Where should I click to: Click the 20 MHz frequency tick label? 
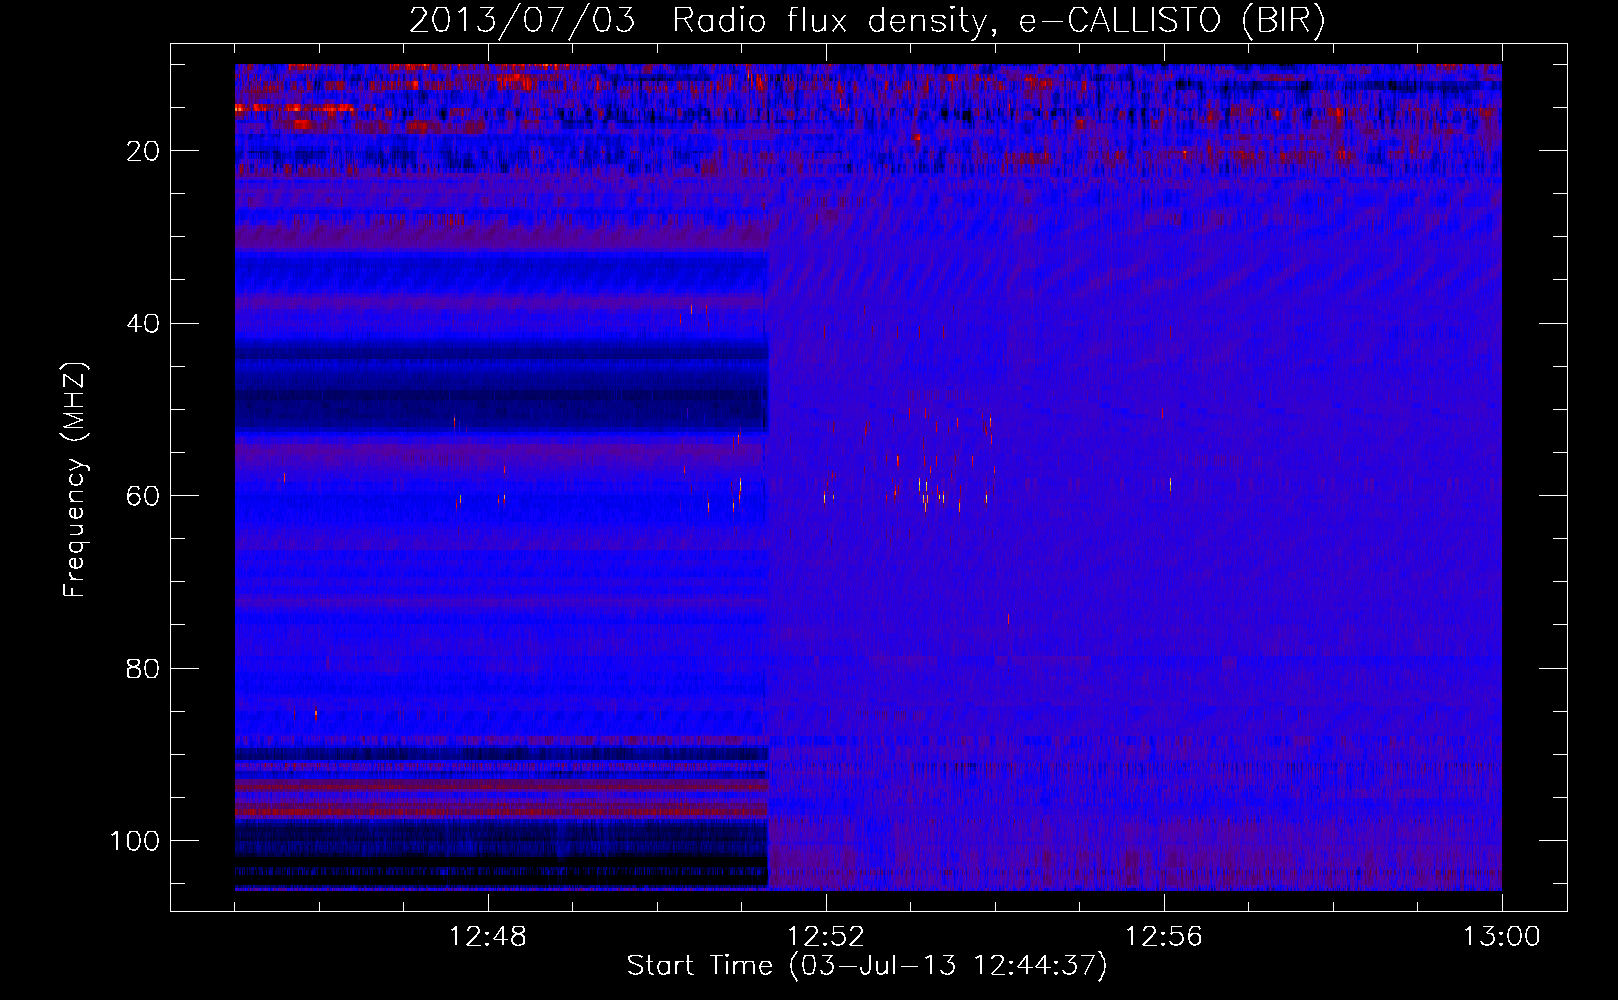pyautogui.click(x=143, y=151)
